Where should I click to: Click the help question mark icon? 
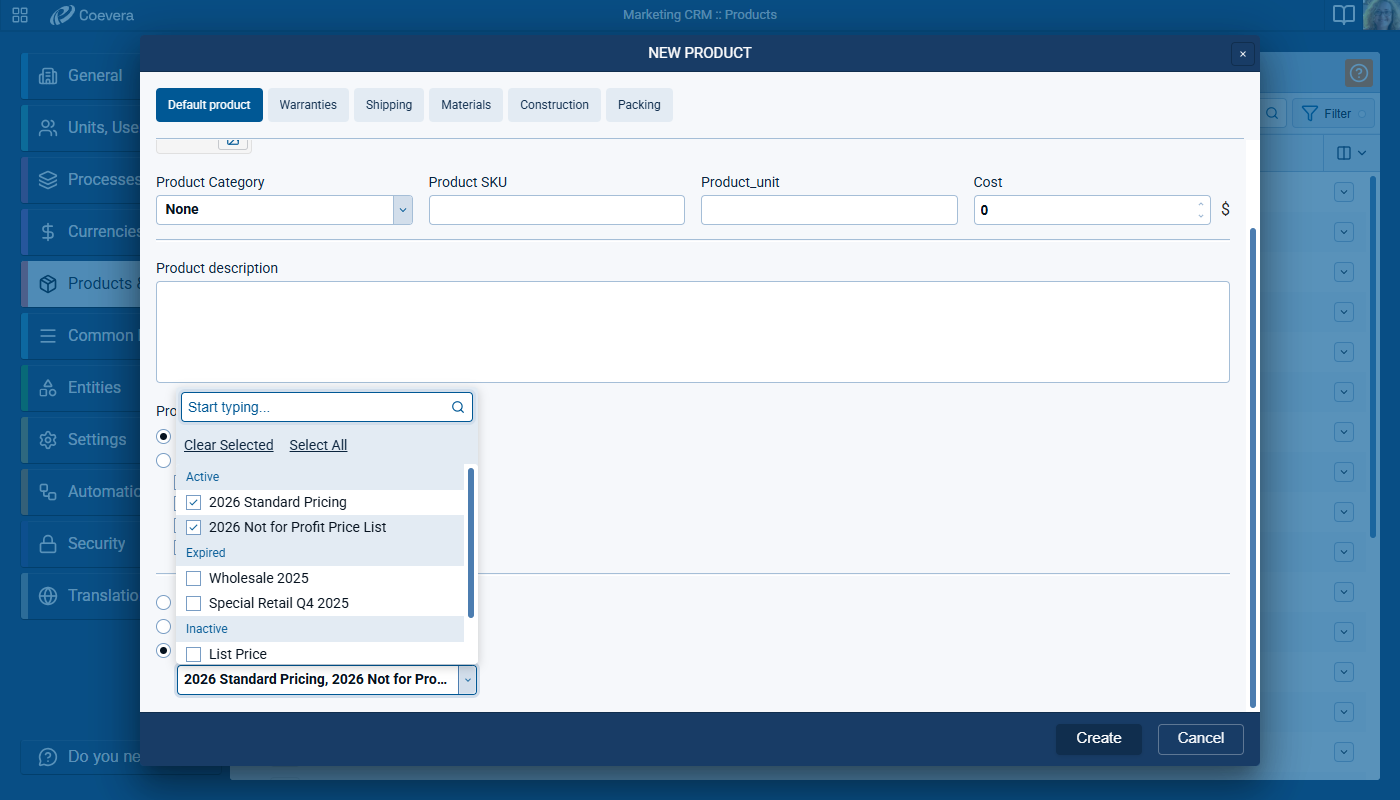click(x=1358, y=73)
